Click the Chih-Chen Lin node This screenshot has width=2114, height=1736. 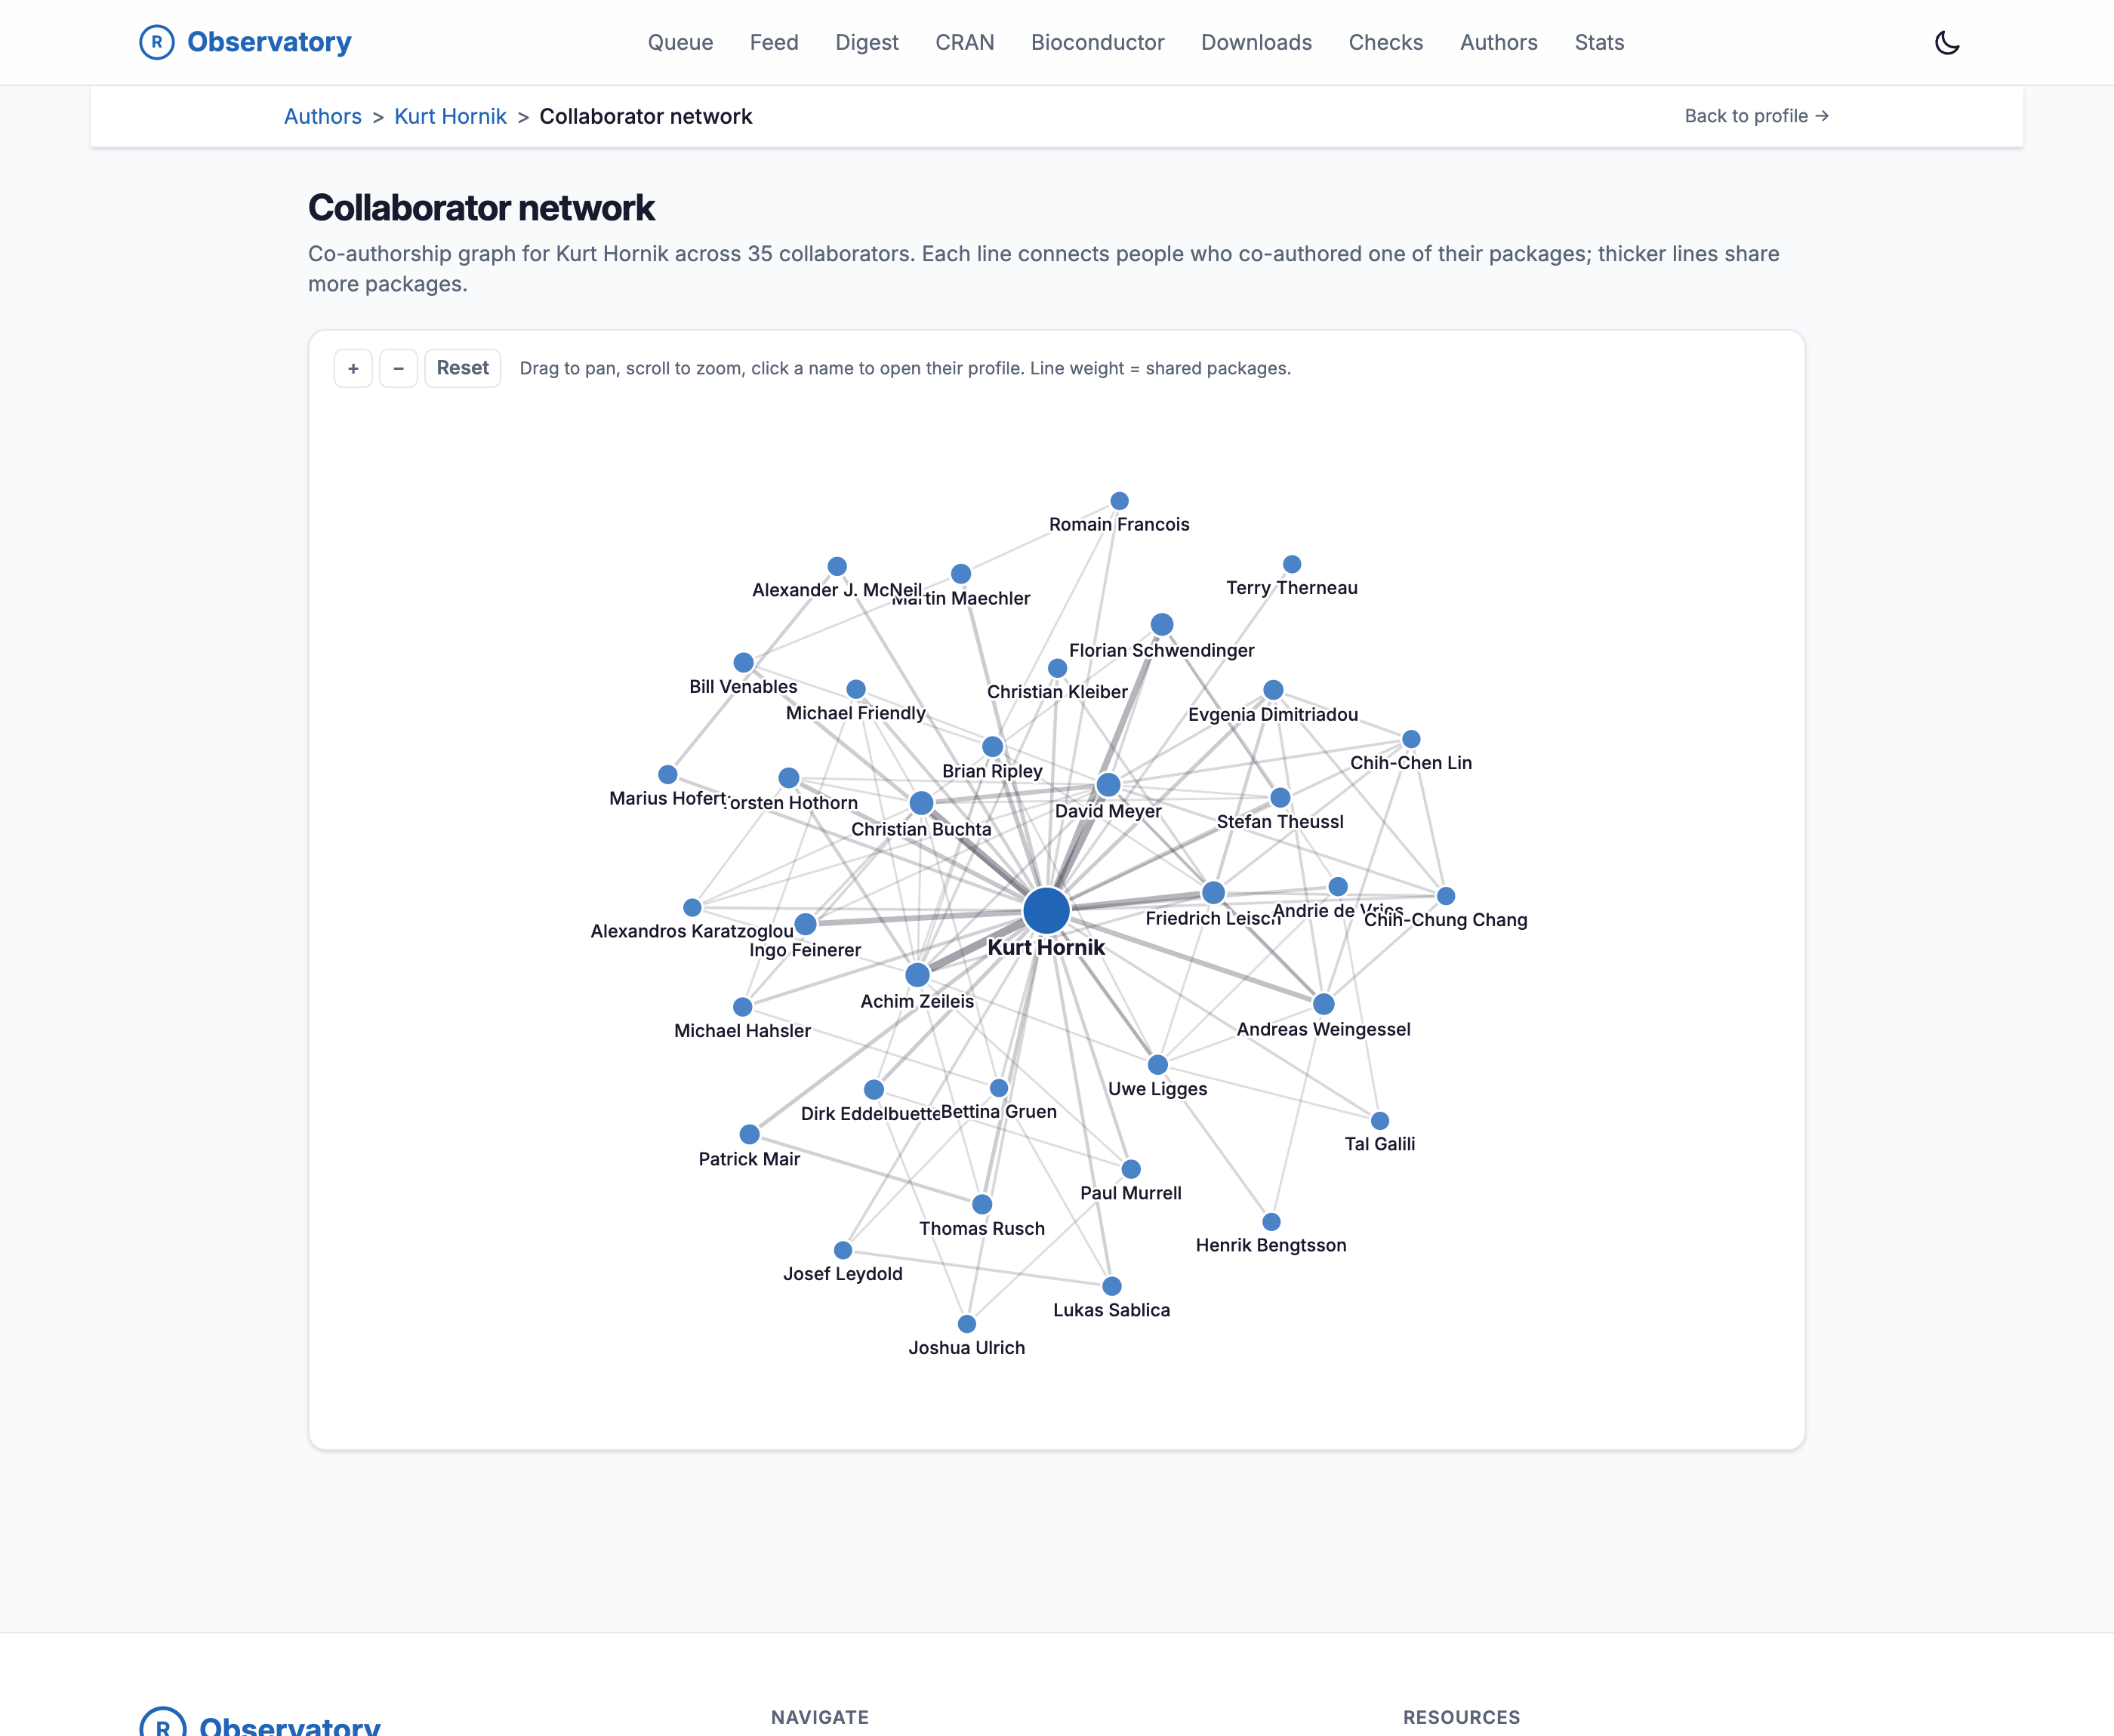[x=1411, y=739]
